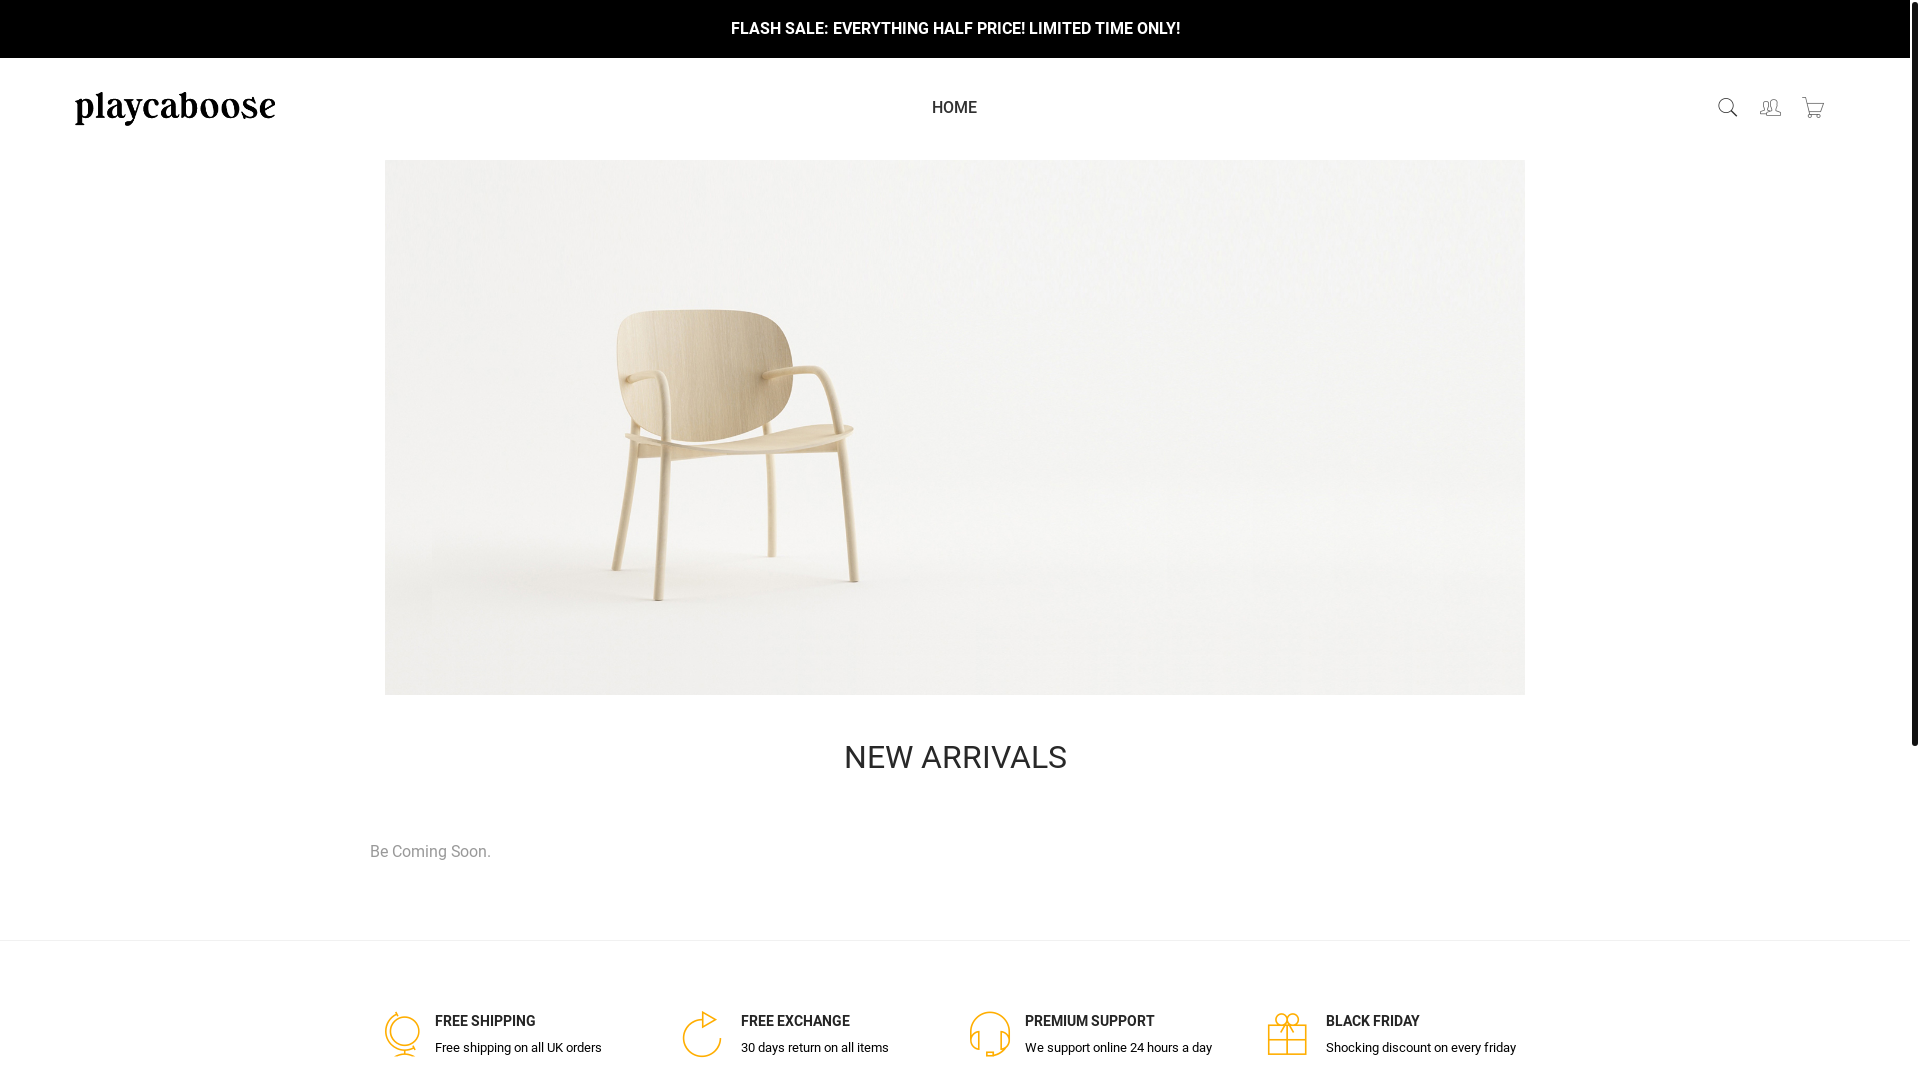
Task: Open the user account icon
Action: point(1770,107)
